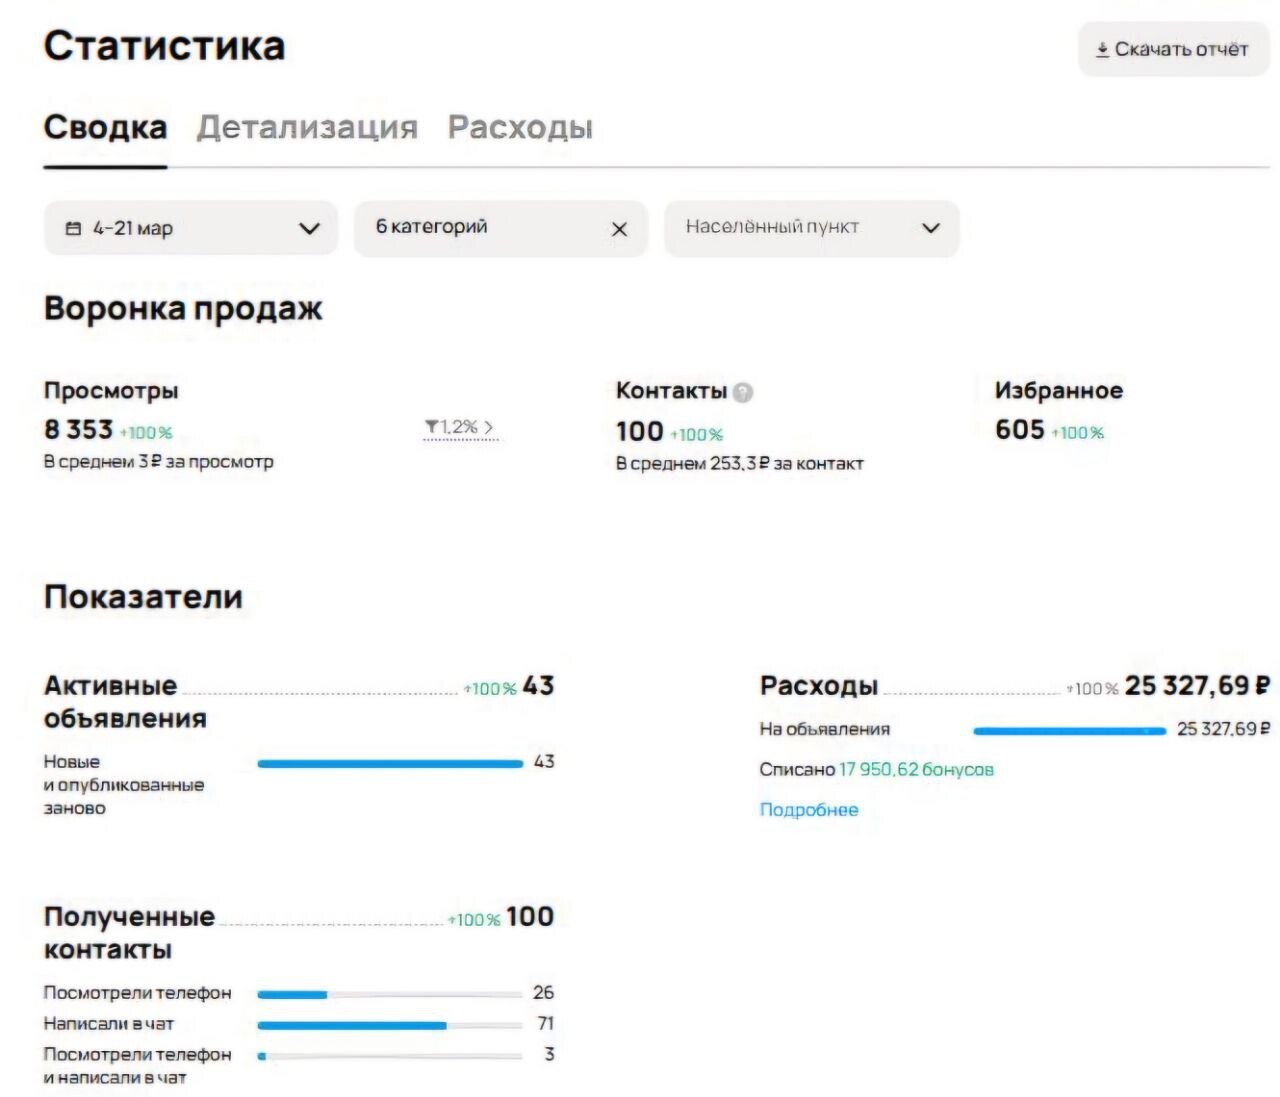The width and height of the screenshot is (1280, 1097).
Task: Expand the Населённый пункт dropdown
Action: (x=811, y=228)
